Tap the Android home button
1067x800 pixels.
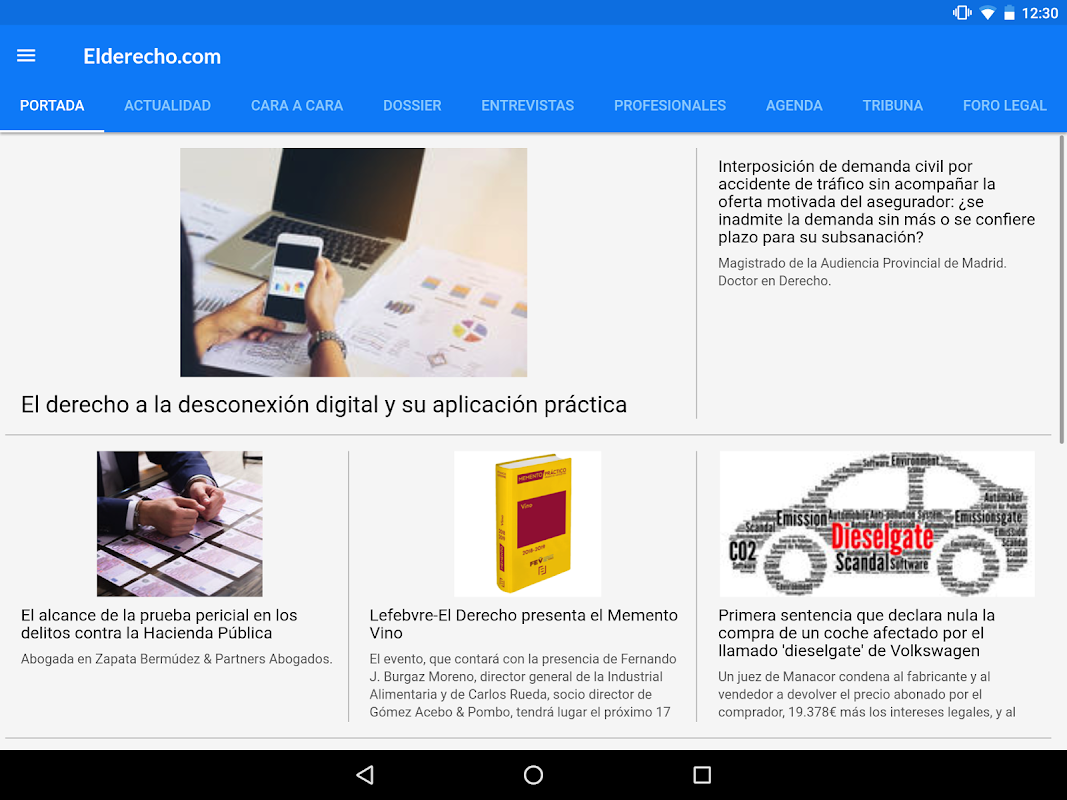point(534,775)
